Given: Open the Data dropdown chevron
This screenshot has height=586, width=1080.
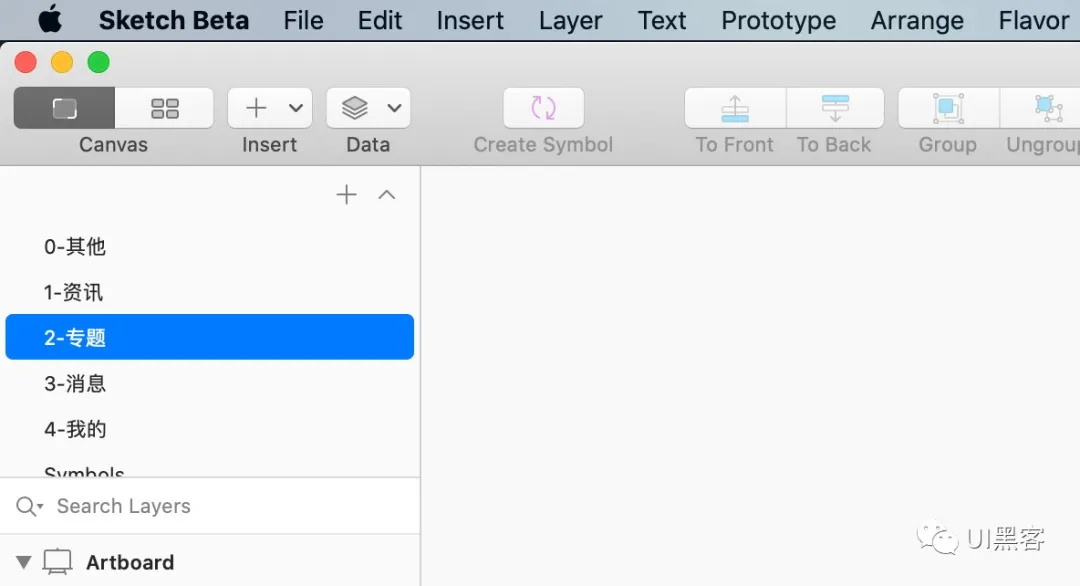Looking at the screenshot, I should (394, 108).
